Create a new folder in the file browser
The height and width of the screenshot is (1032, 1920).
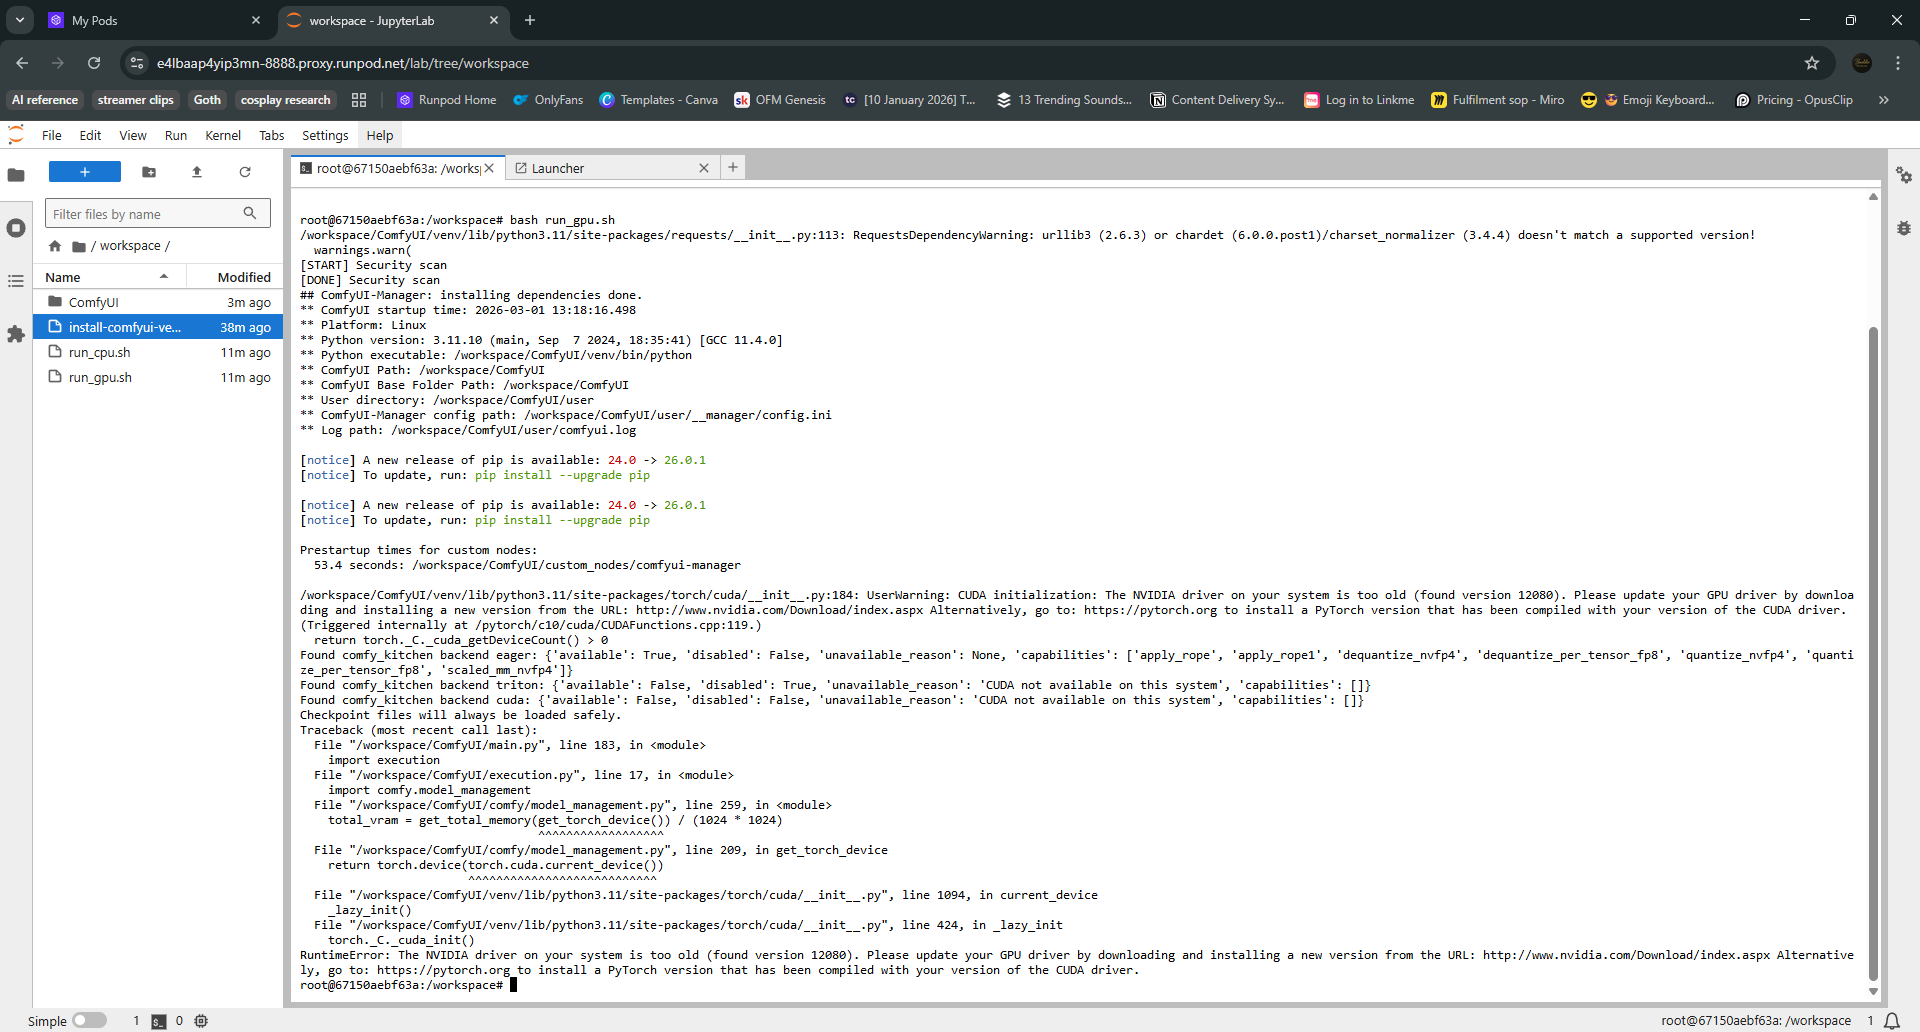148,172
